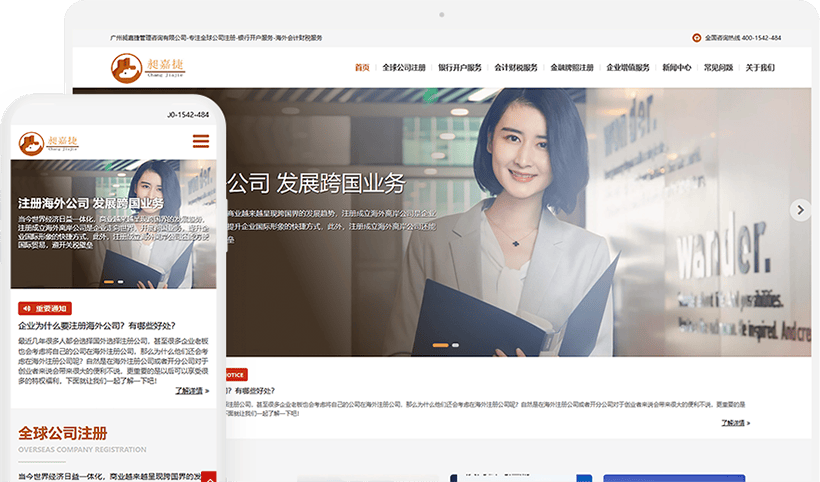820x482 pixels.
Task: Click the desktop banner headline 发展跨国业务
Action: [341, 183]
